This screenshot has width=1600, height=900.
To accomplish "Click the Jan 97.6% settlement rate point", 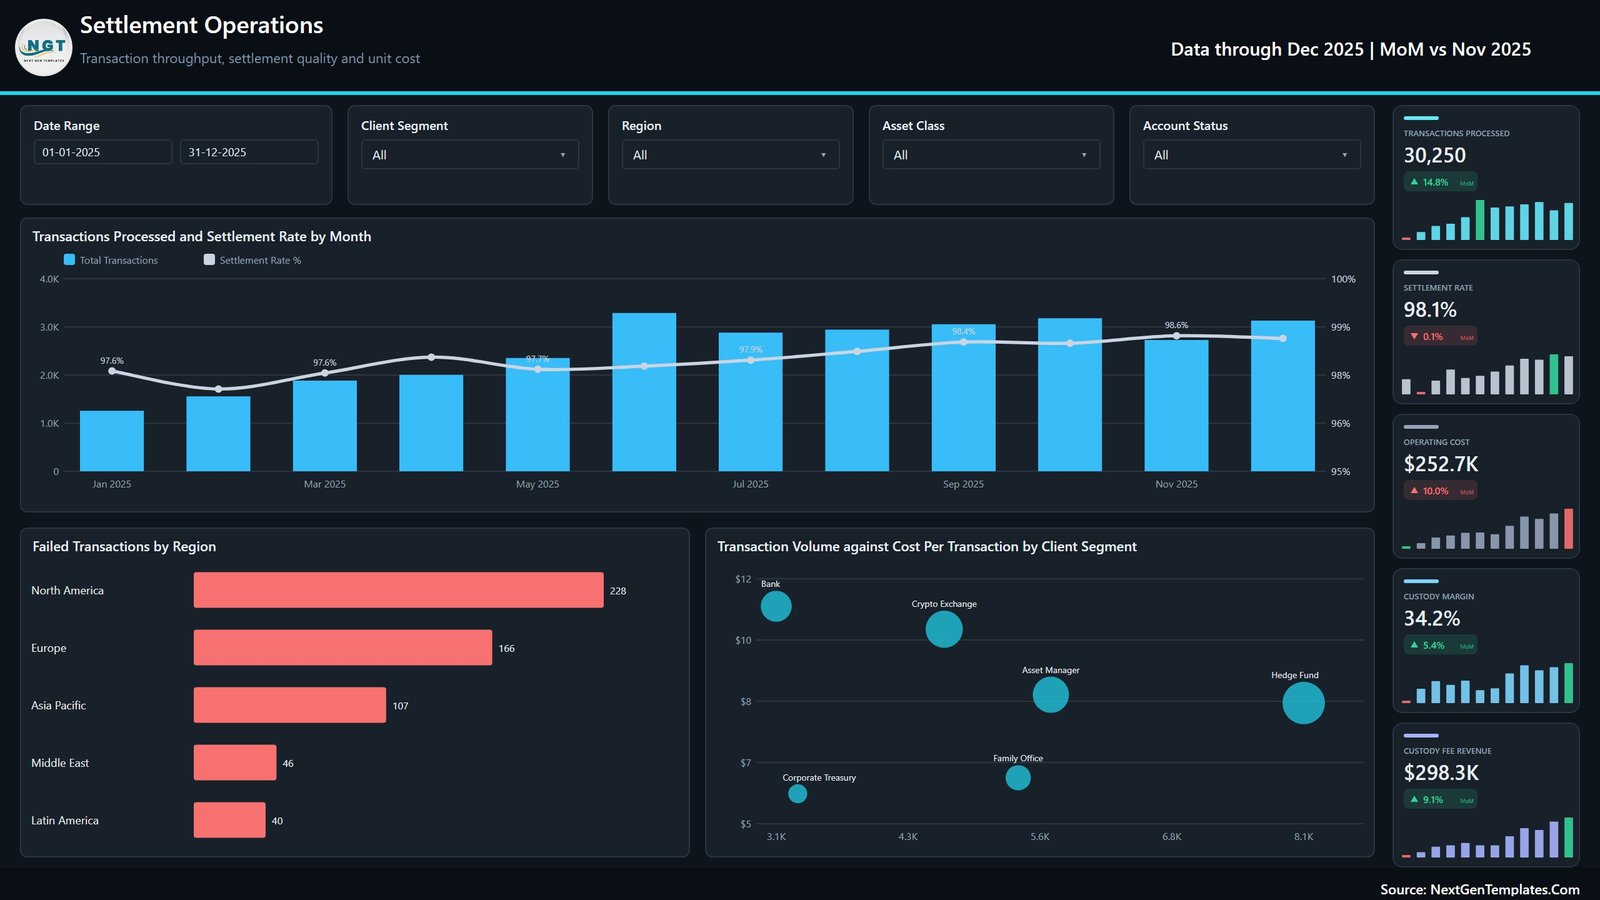I will point(112,371).
